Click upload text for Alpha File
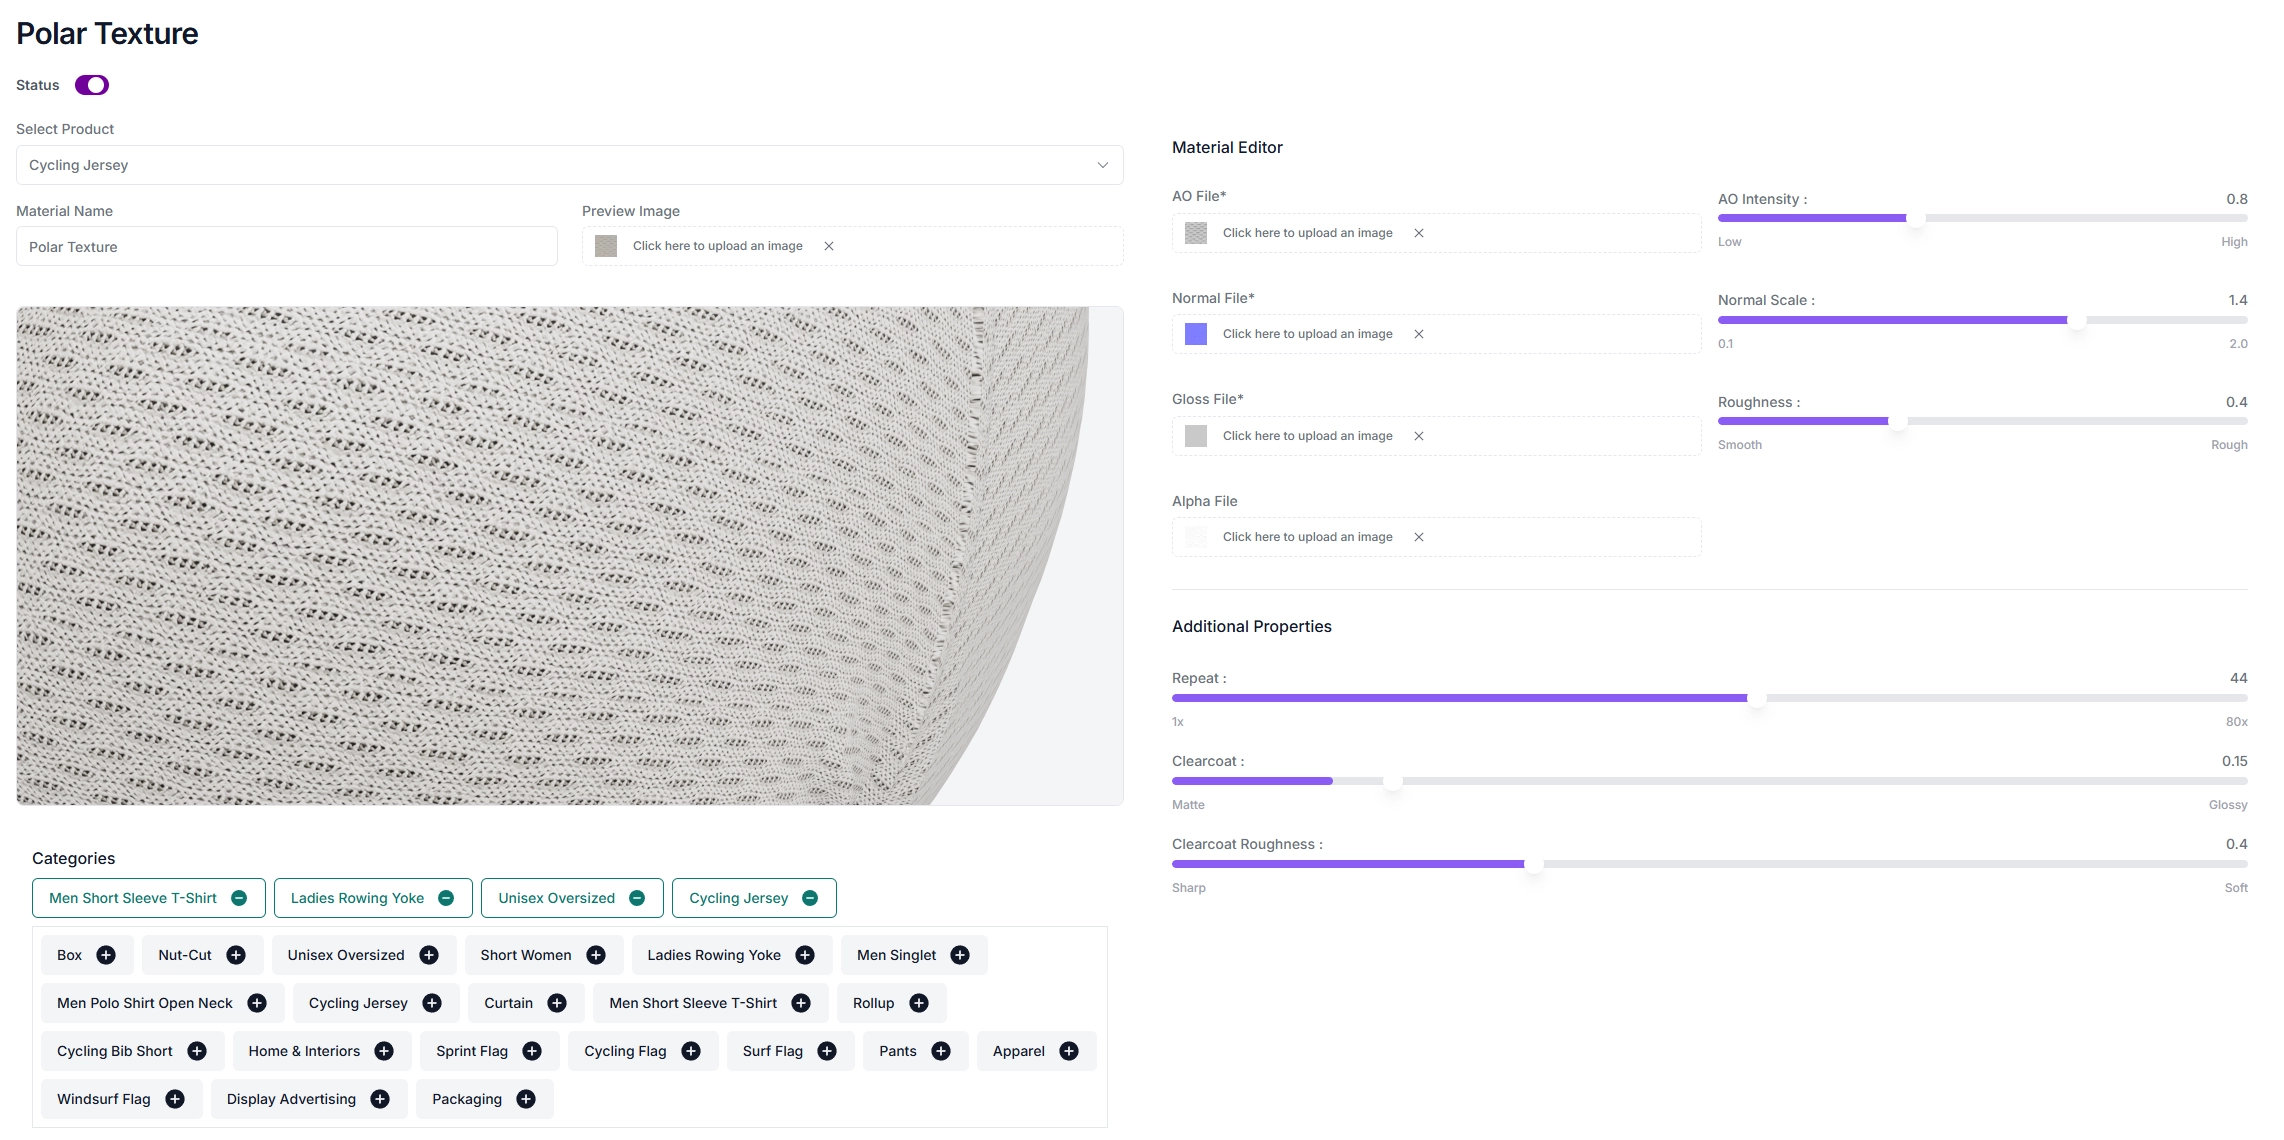2284x1140 pixels. [x=1307, y=537]
